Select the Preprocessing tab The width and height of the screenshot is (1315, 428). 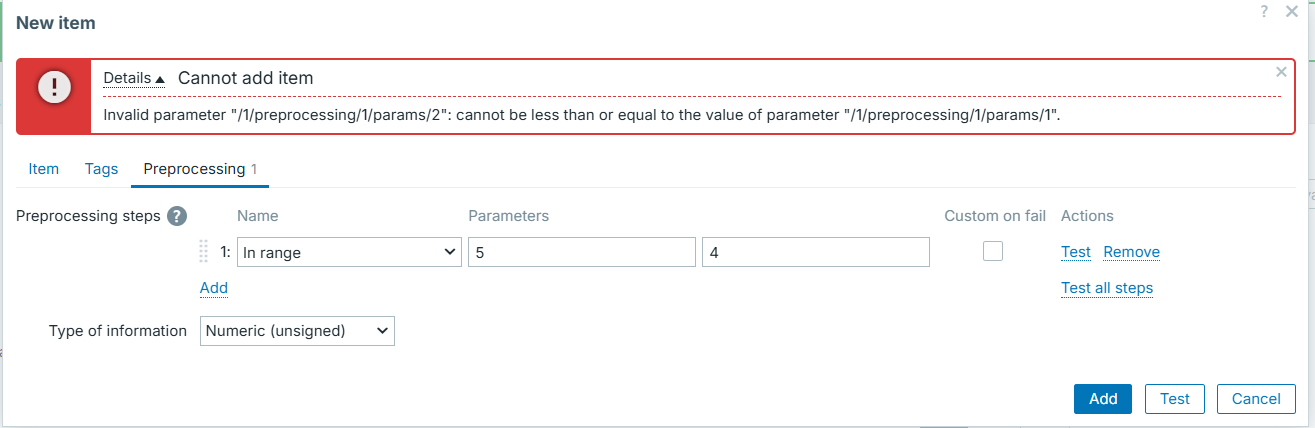pos(195,169)
